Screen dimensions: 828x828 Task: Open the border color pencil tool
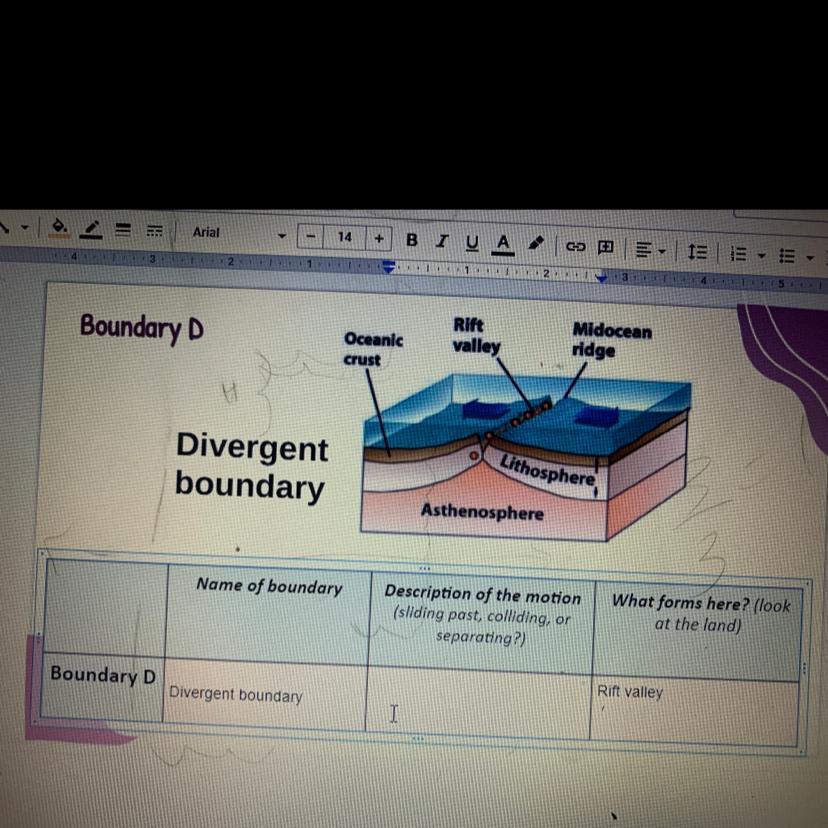[91, 229]
